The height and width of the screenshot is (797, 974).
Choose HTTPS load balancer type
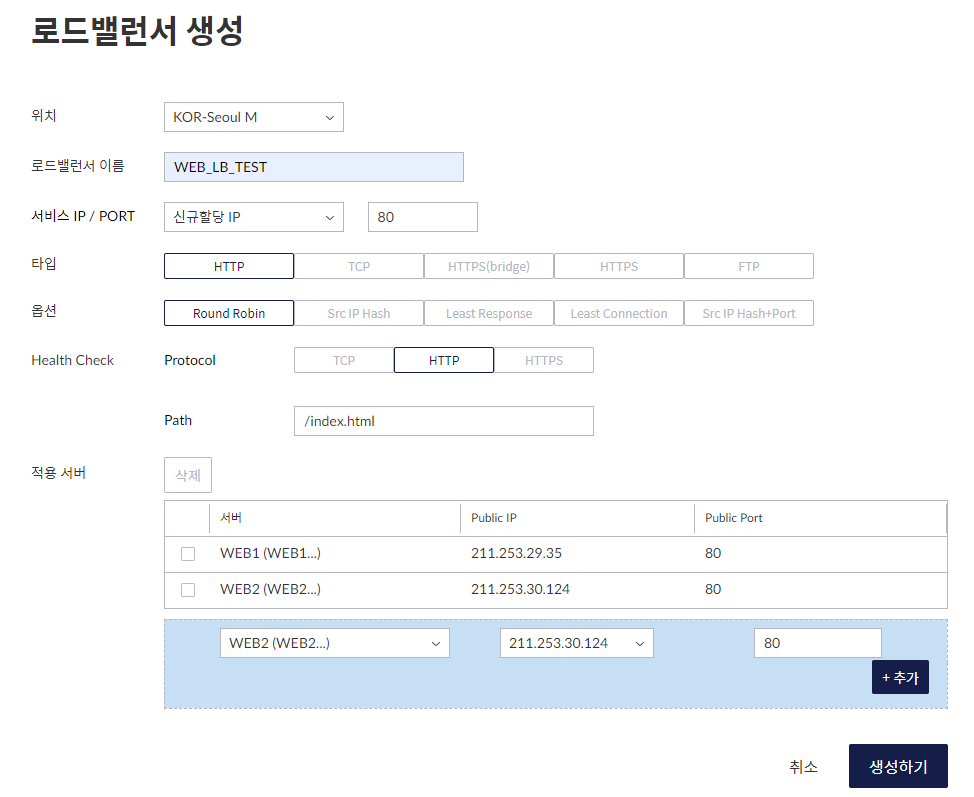coord(619,266)
